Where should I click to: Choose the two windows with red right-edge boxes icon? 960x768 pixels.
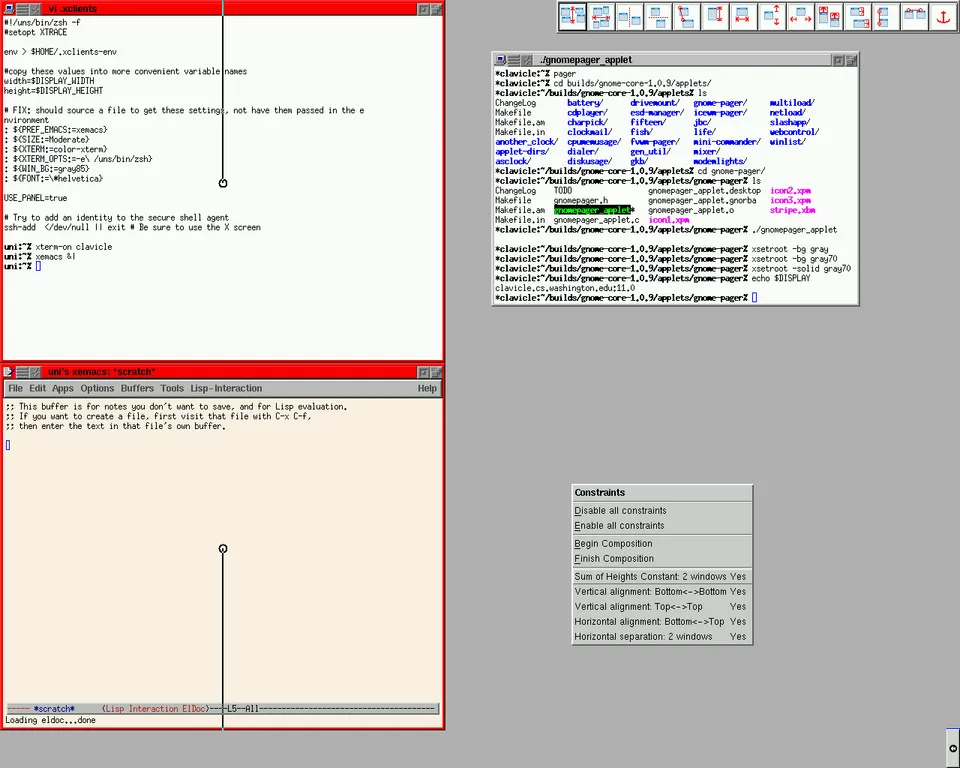858,17
